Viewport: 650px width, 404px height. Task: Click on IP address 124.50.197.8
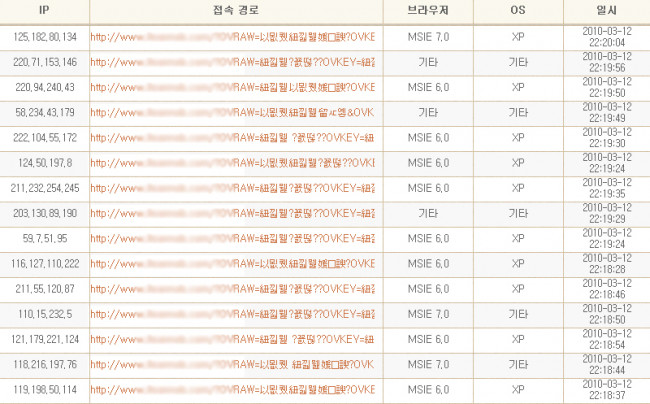[x=45, y=163]
